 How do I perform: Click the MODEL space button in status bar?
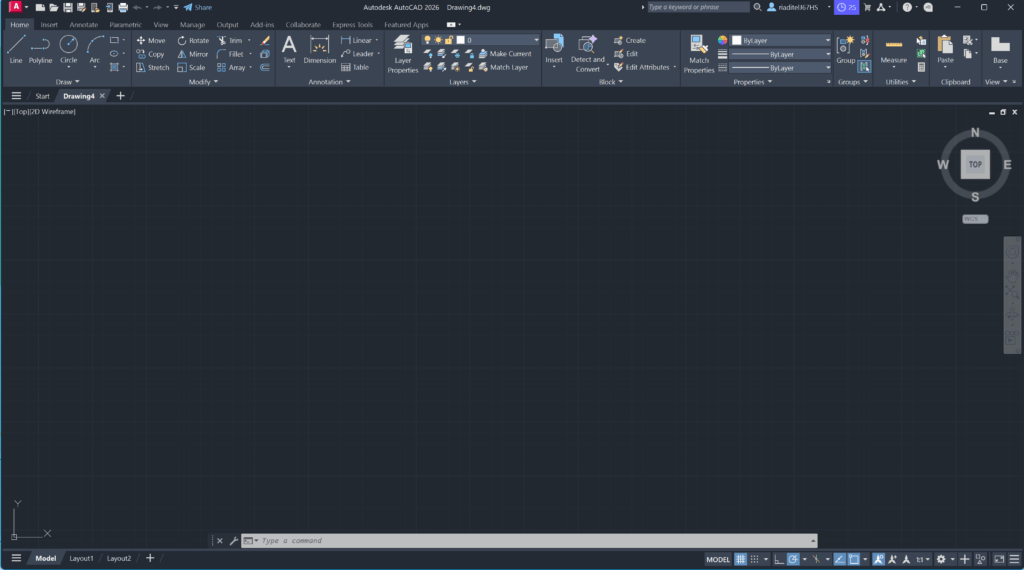718,559
